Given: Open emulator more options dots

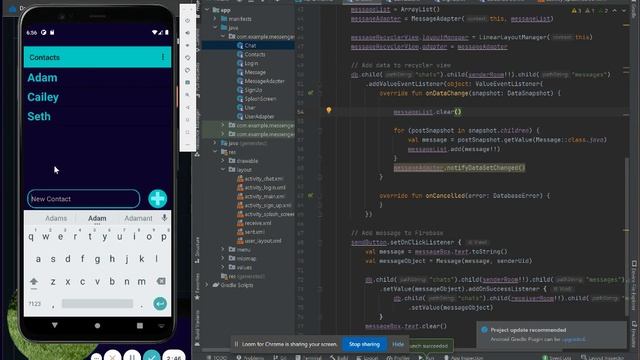Looking at the screenshot, I should [187, 144].
